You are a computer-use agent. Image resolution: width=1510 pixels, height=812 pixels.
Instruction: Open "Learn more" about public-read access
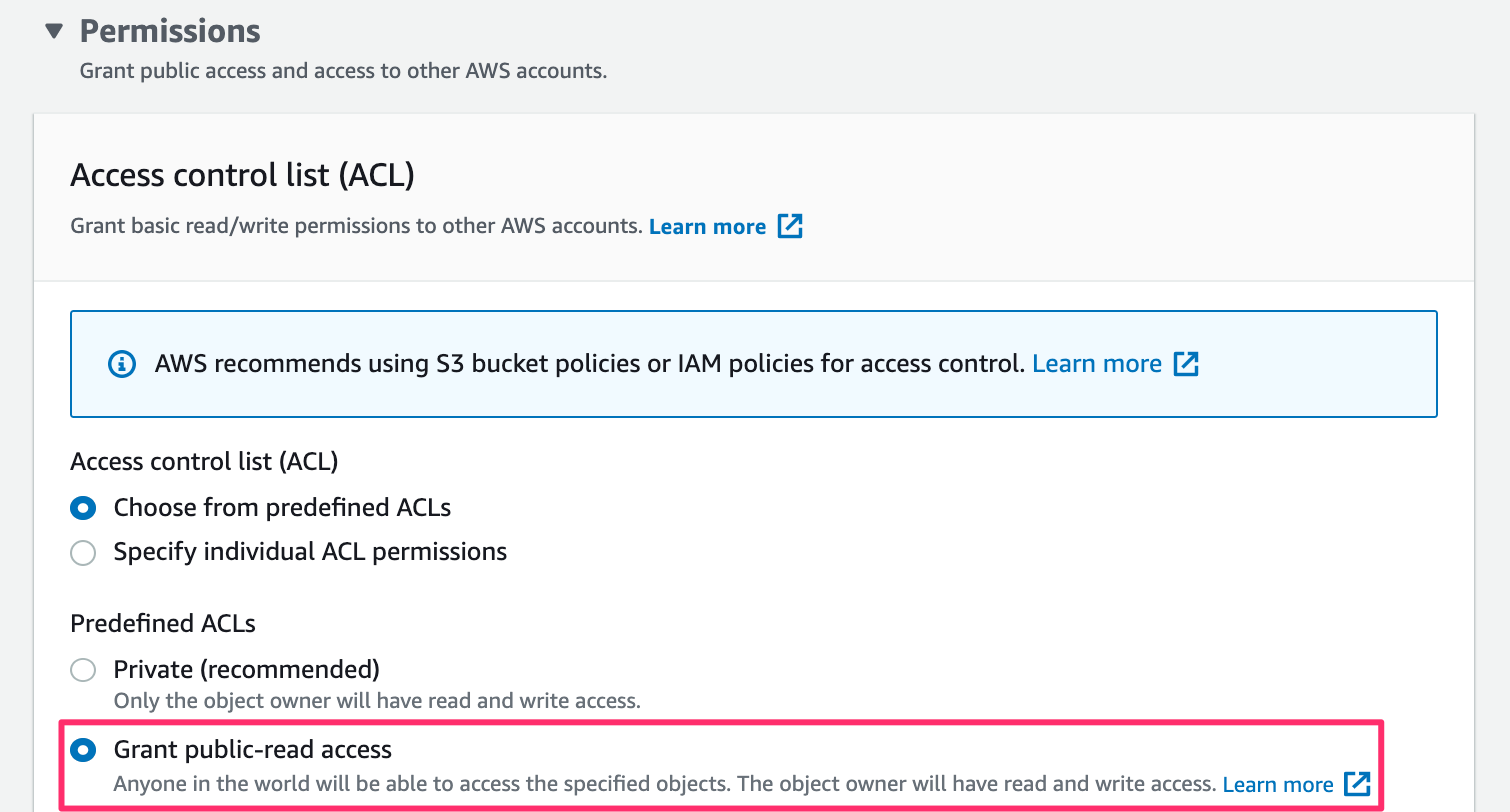coord(1277,784)
